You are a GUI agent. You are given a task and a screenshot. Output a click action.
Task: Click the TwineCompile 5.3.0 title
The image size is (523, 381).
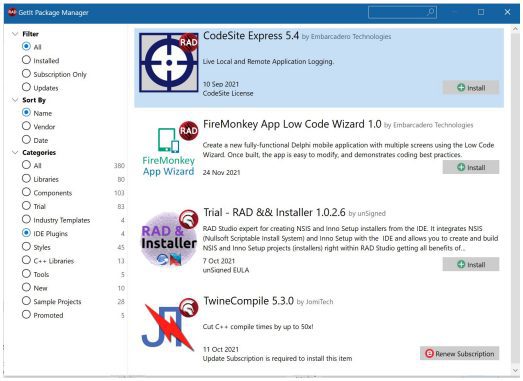[248, 301]
